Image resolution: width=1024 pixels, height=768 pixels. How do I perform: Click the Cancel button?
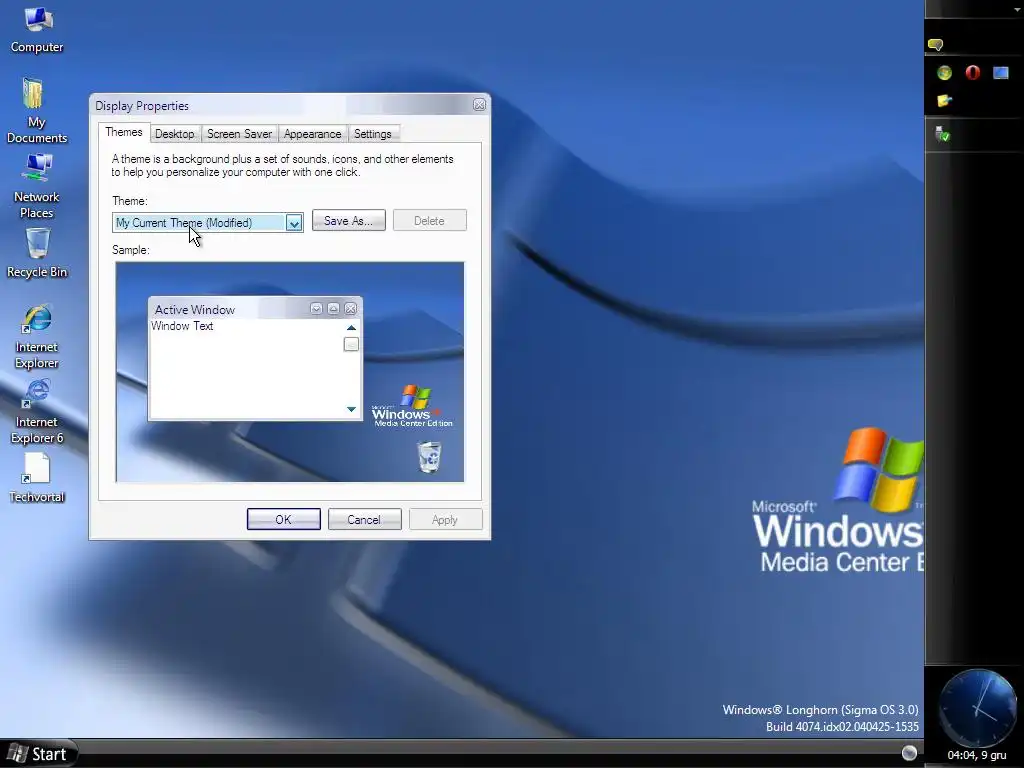(364, 519)
